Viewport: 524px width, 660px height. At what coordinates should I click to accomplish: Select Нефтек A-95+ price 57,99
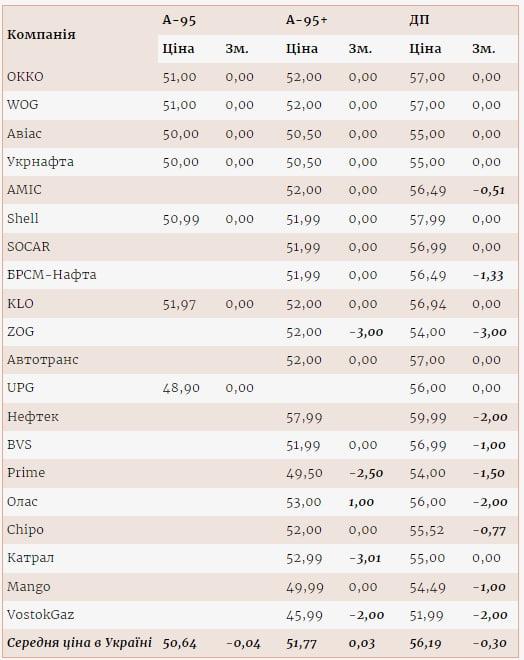tap(304, 418)
